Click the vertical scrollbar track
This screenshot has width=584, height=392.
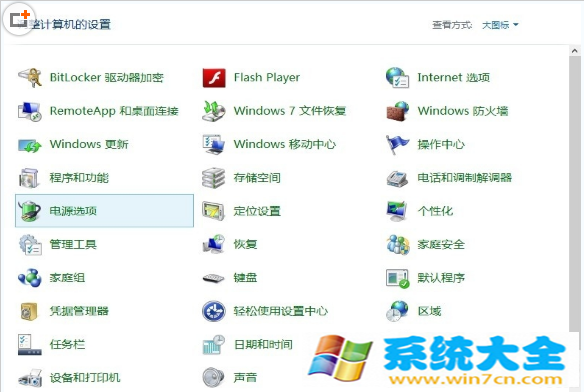575,194
